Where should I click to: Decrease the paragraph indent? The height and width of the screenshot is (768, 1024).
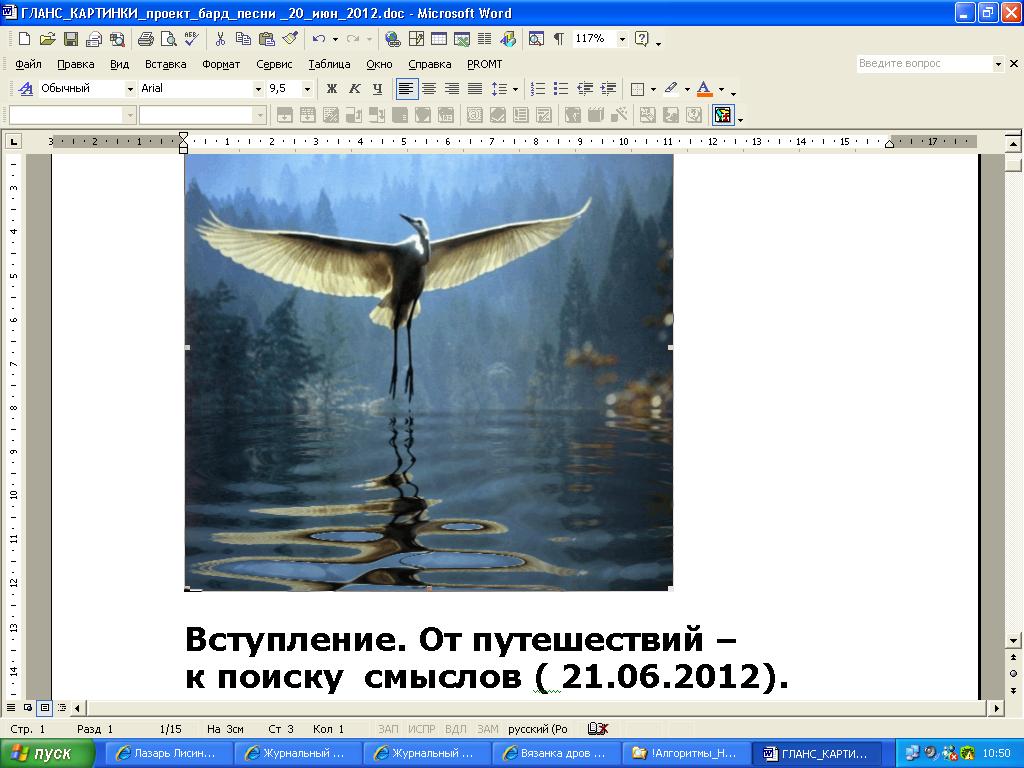[585, 89]
